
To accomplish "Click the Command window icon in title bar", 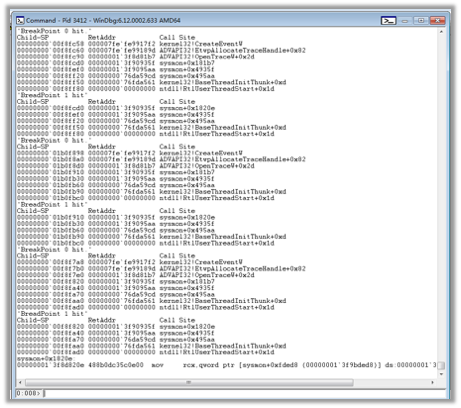I will pyautogui.click(x=20, y=21).
